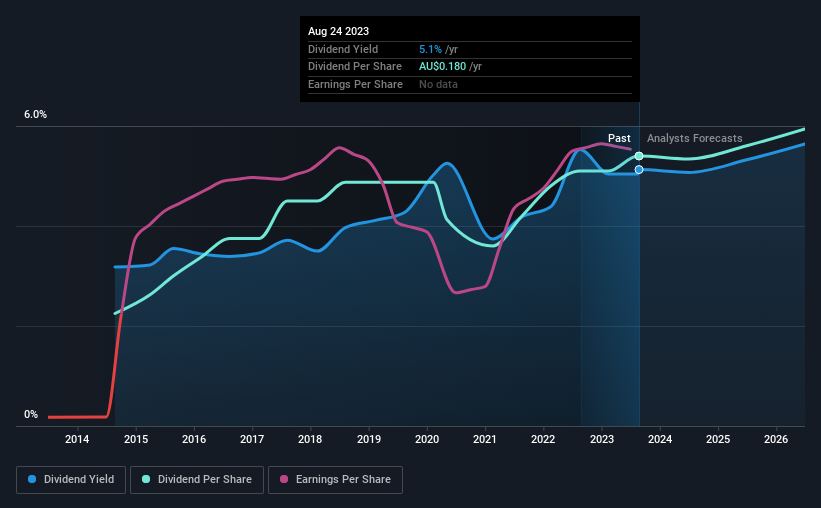Click the Past label on chart
This screenshot has width=821, height=508.
pyautogui.click(x=619, y=138)
